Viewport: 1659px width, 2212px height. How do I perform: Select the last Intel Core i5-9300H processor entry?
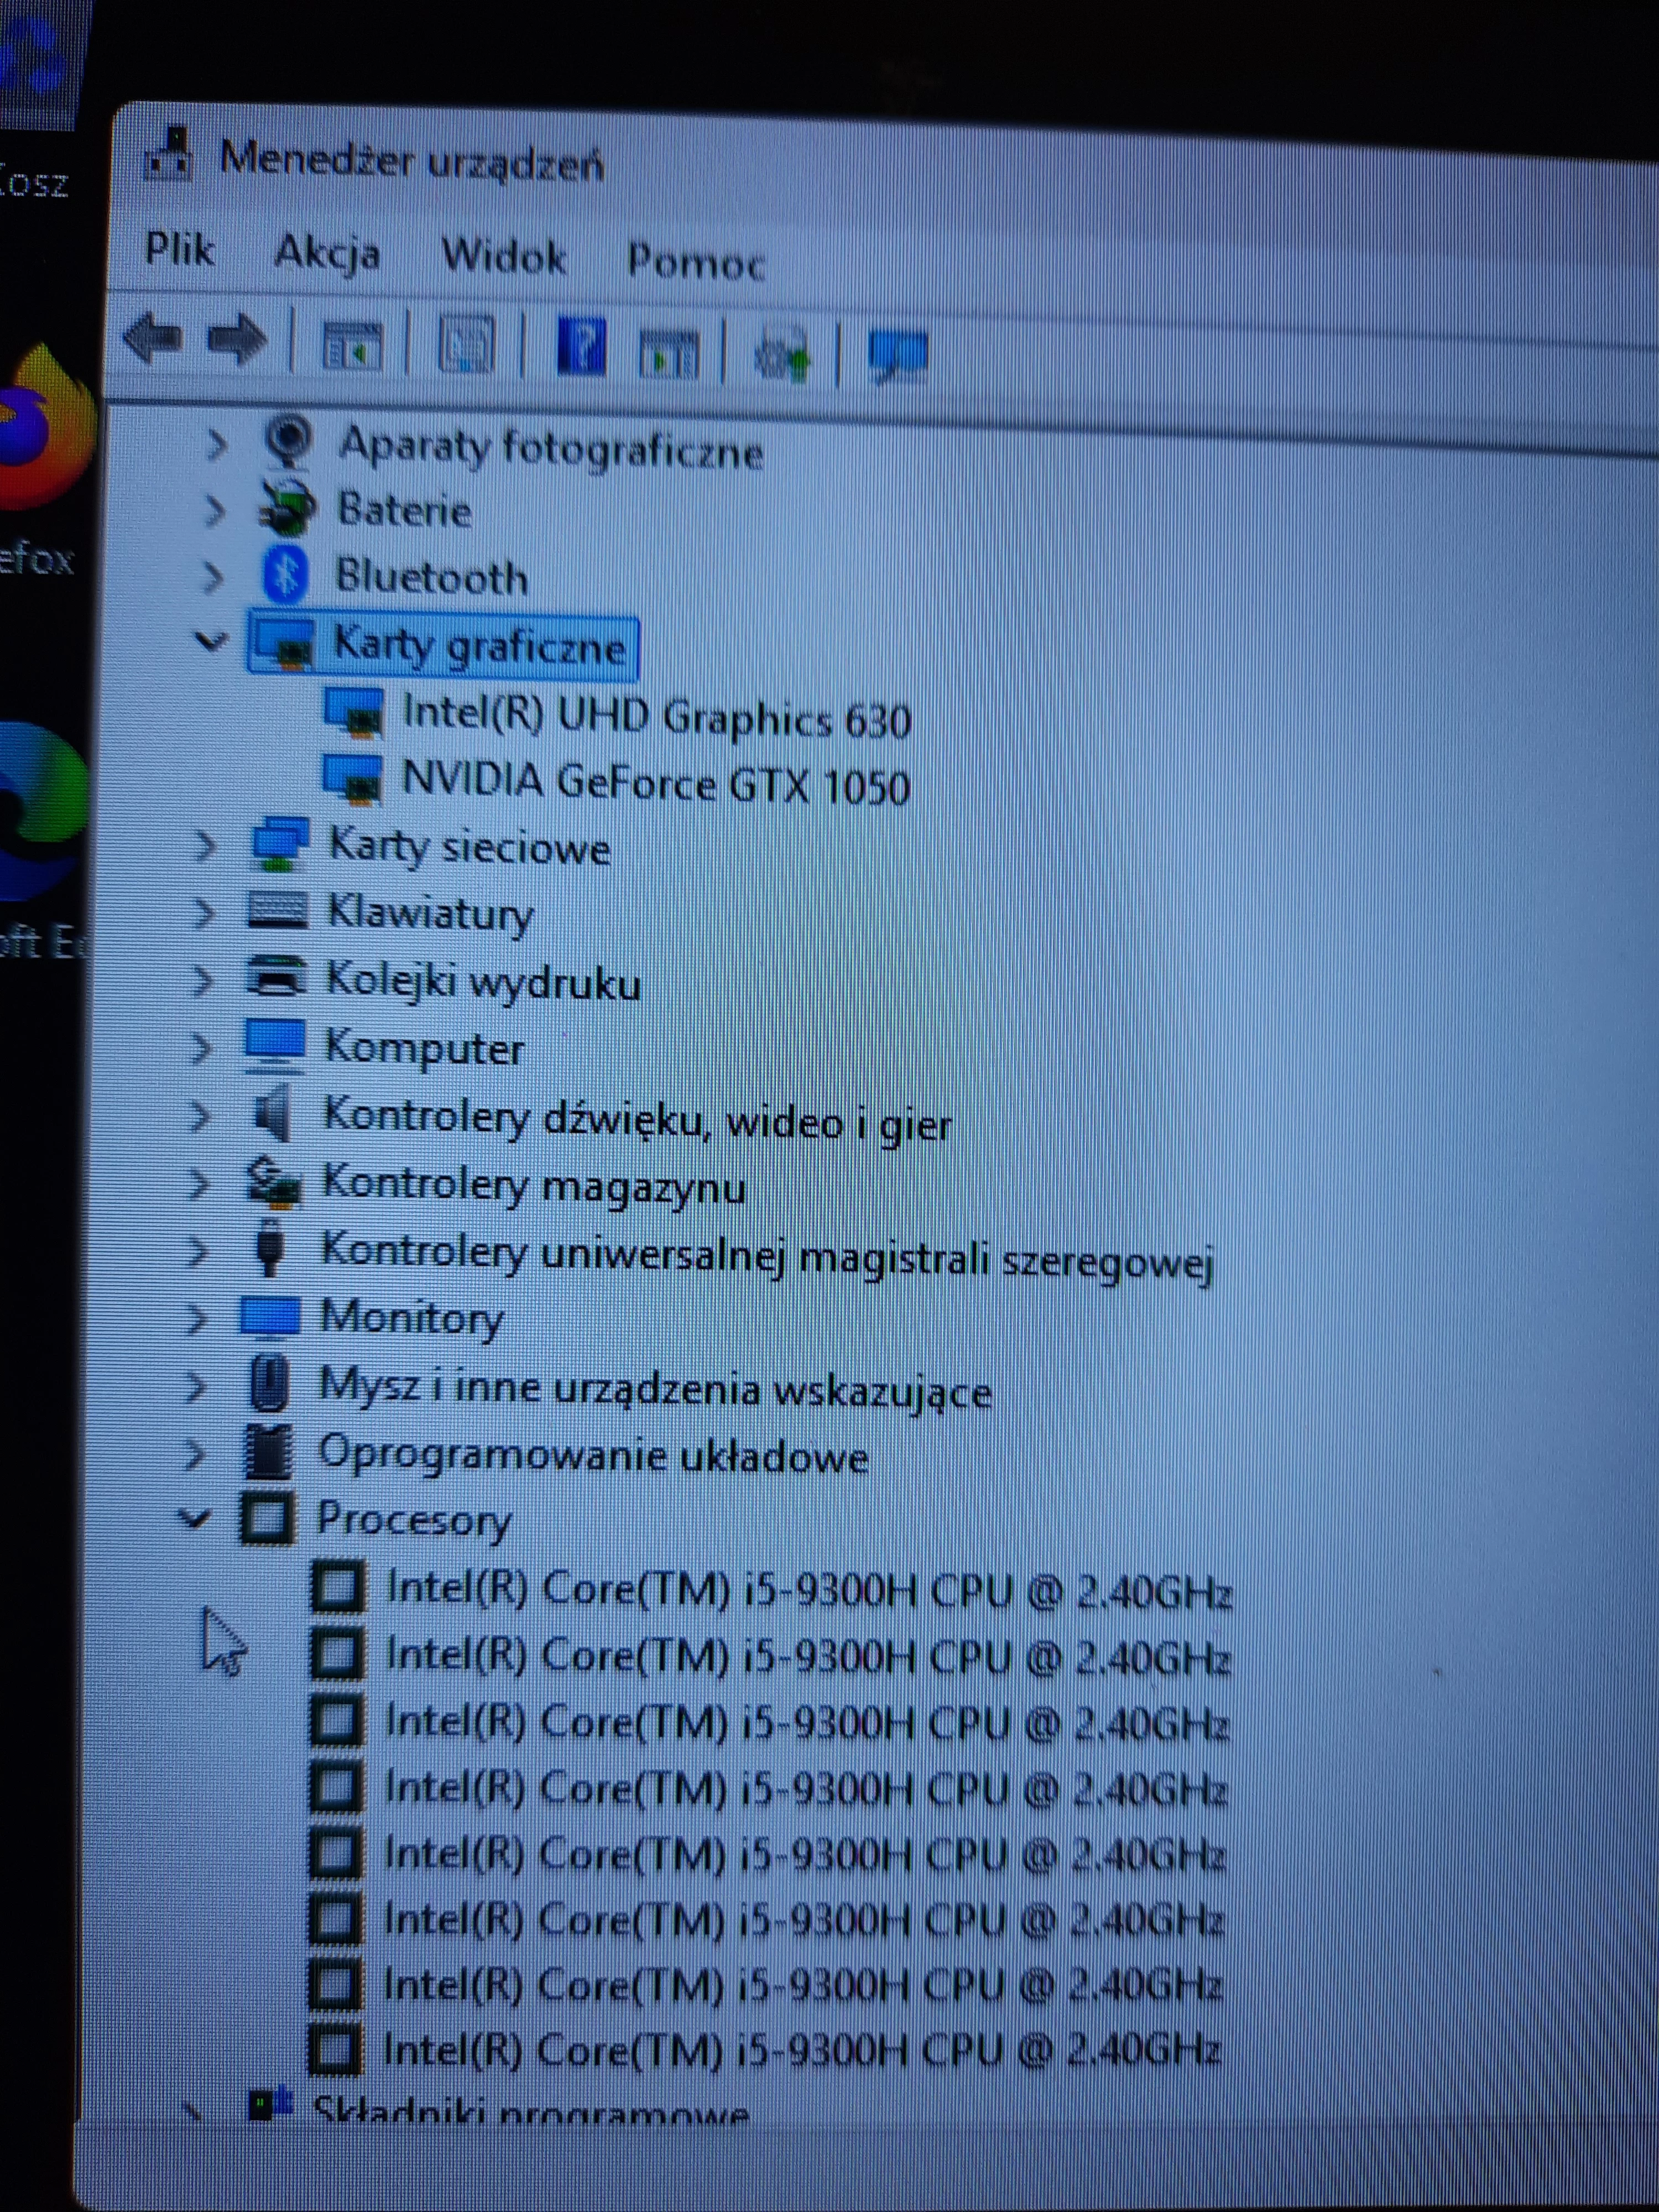coord(802,2050)
